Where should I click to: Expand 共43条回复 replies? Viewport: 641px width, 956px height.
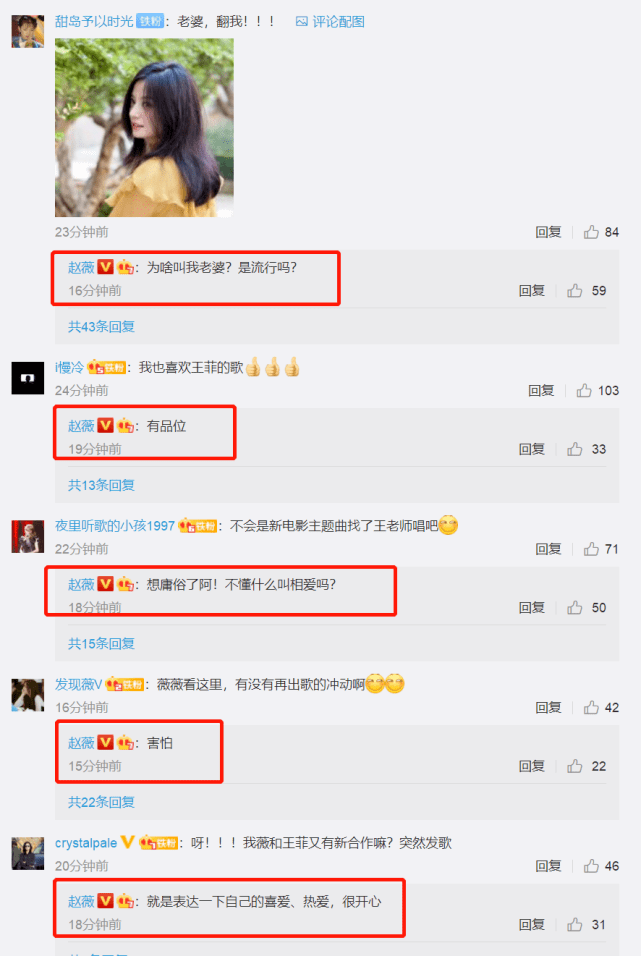tap(101, 327)
